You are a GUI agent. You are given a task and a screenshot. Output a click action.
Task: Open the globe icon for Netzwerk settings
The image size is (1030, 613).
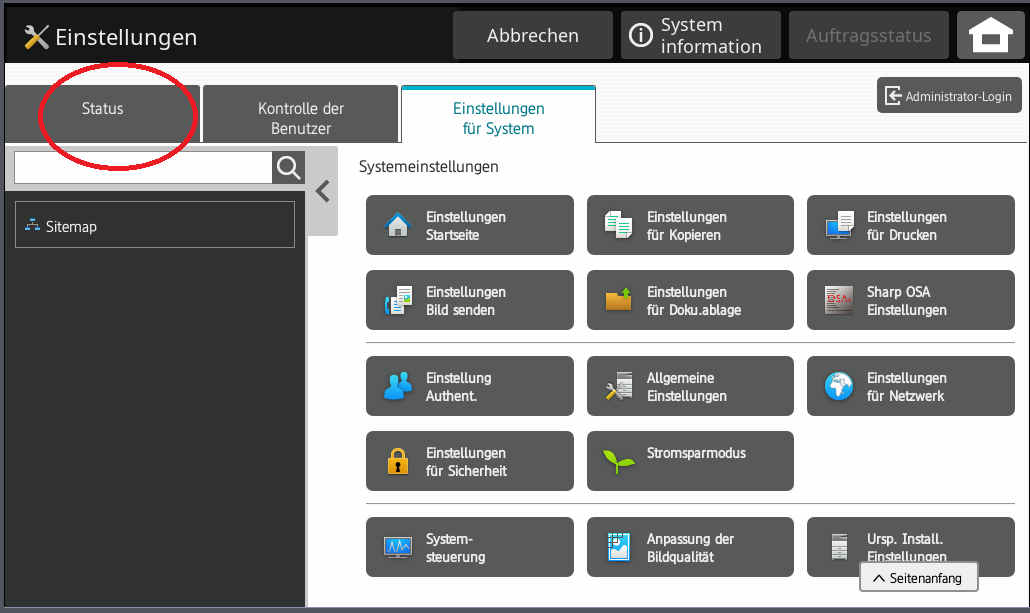[x=839, y=387]
